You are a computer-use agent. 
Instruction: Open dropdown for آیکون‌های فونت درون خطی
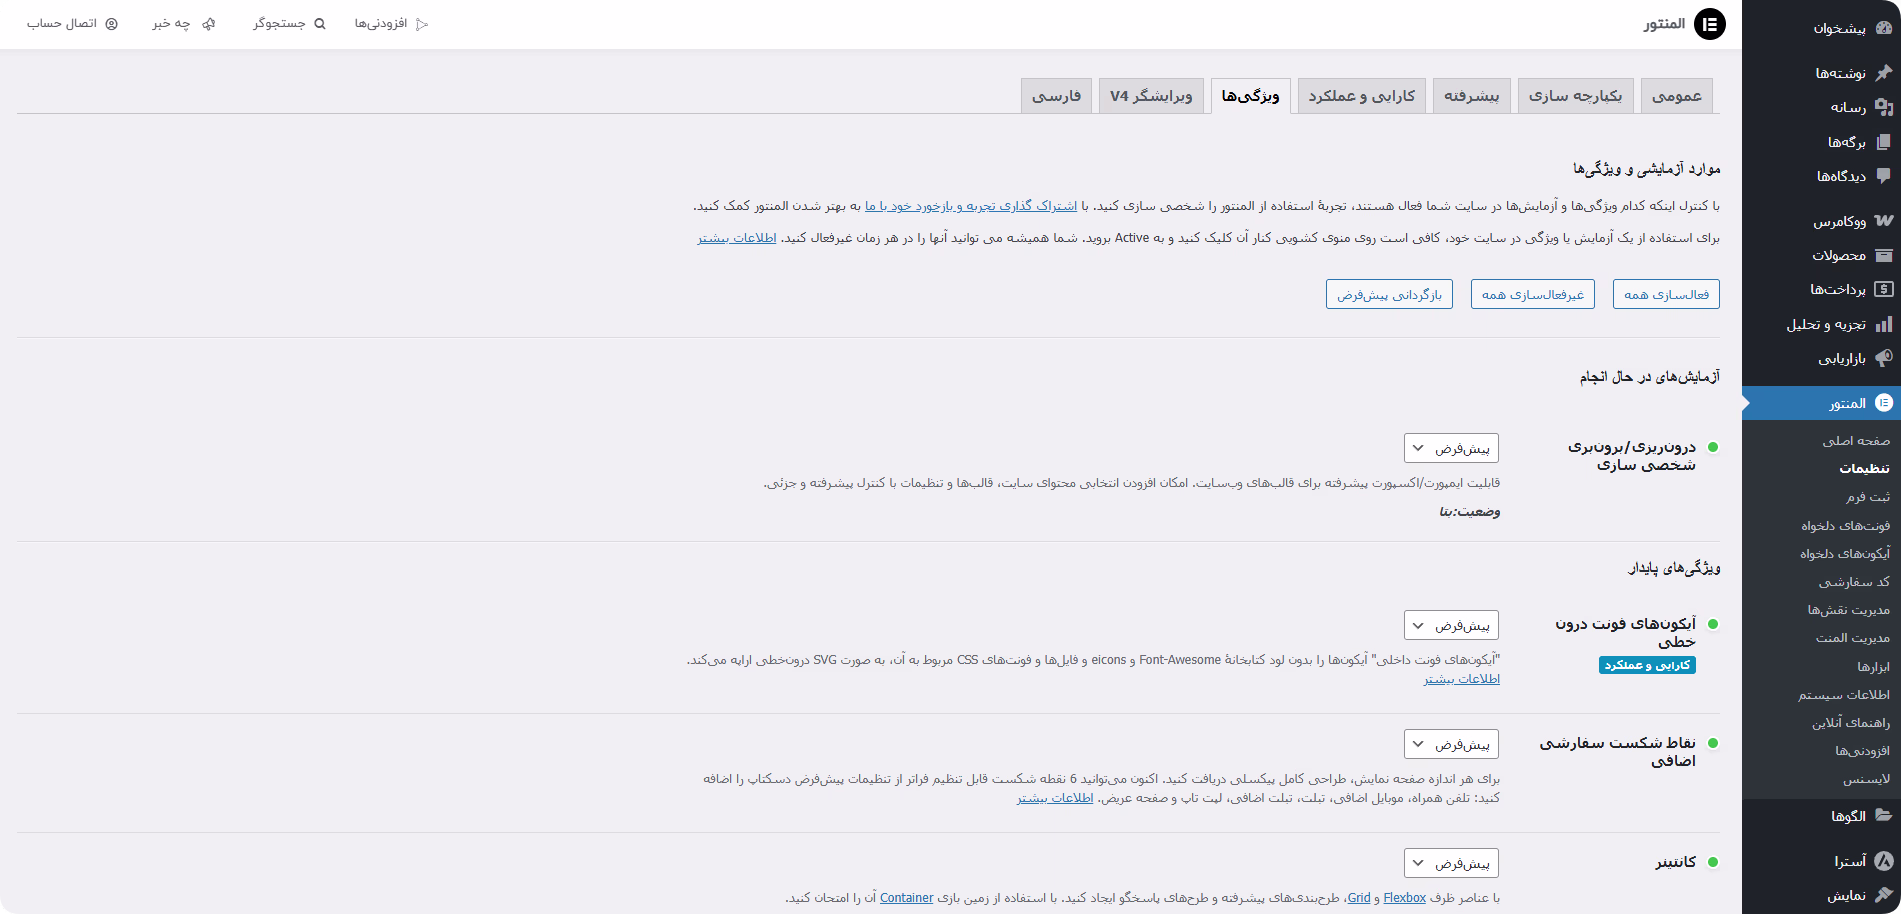click(x=1451, y=625)
